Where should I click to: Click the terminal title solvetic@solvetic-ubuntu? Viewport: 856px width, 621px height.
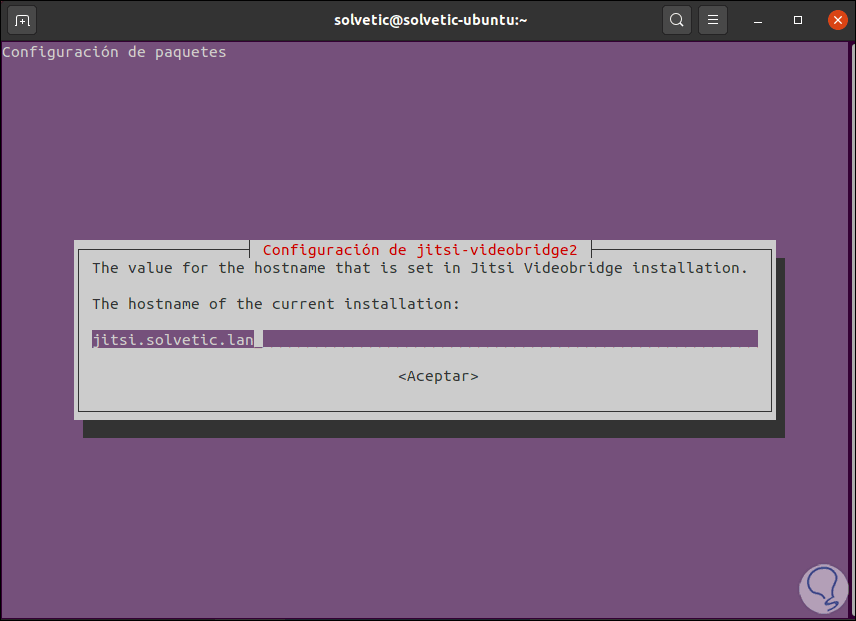430,20
